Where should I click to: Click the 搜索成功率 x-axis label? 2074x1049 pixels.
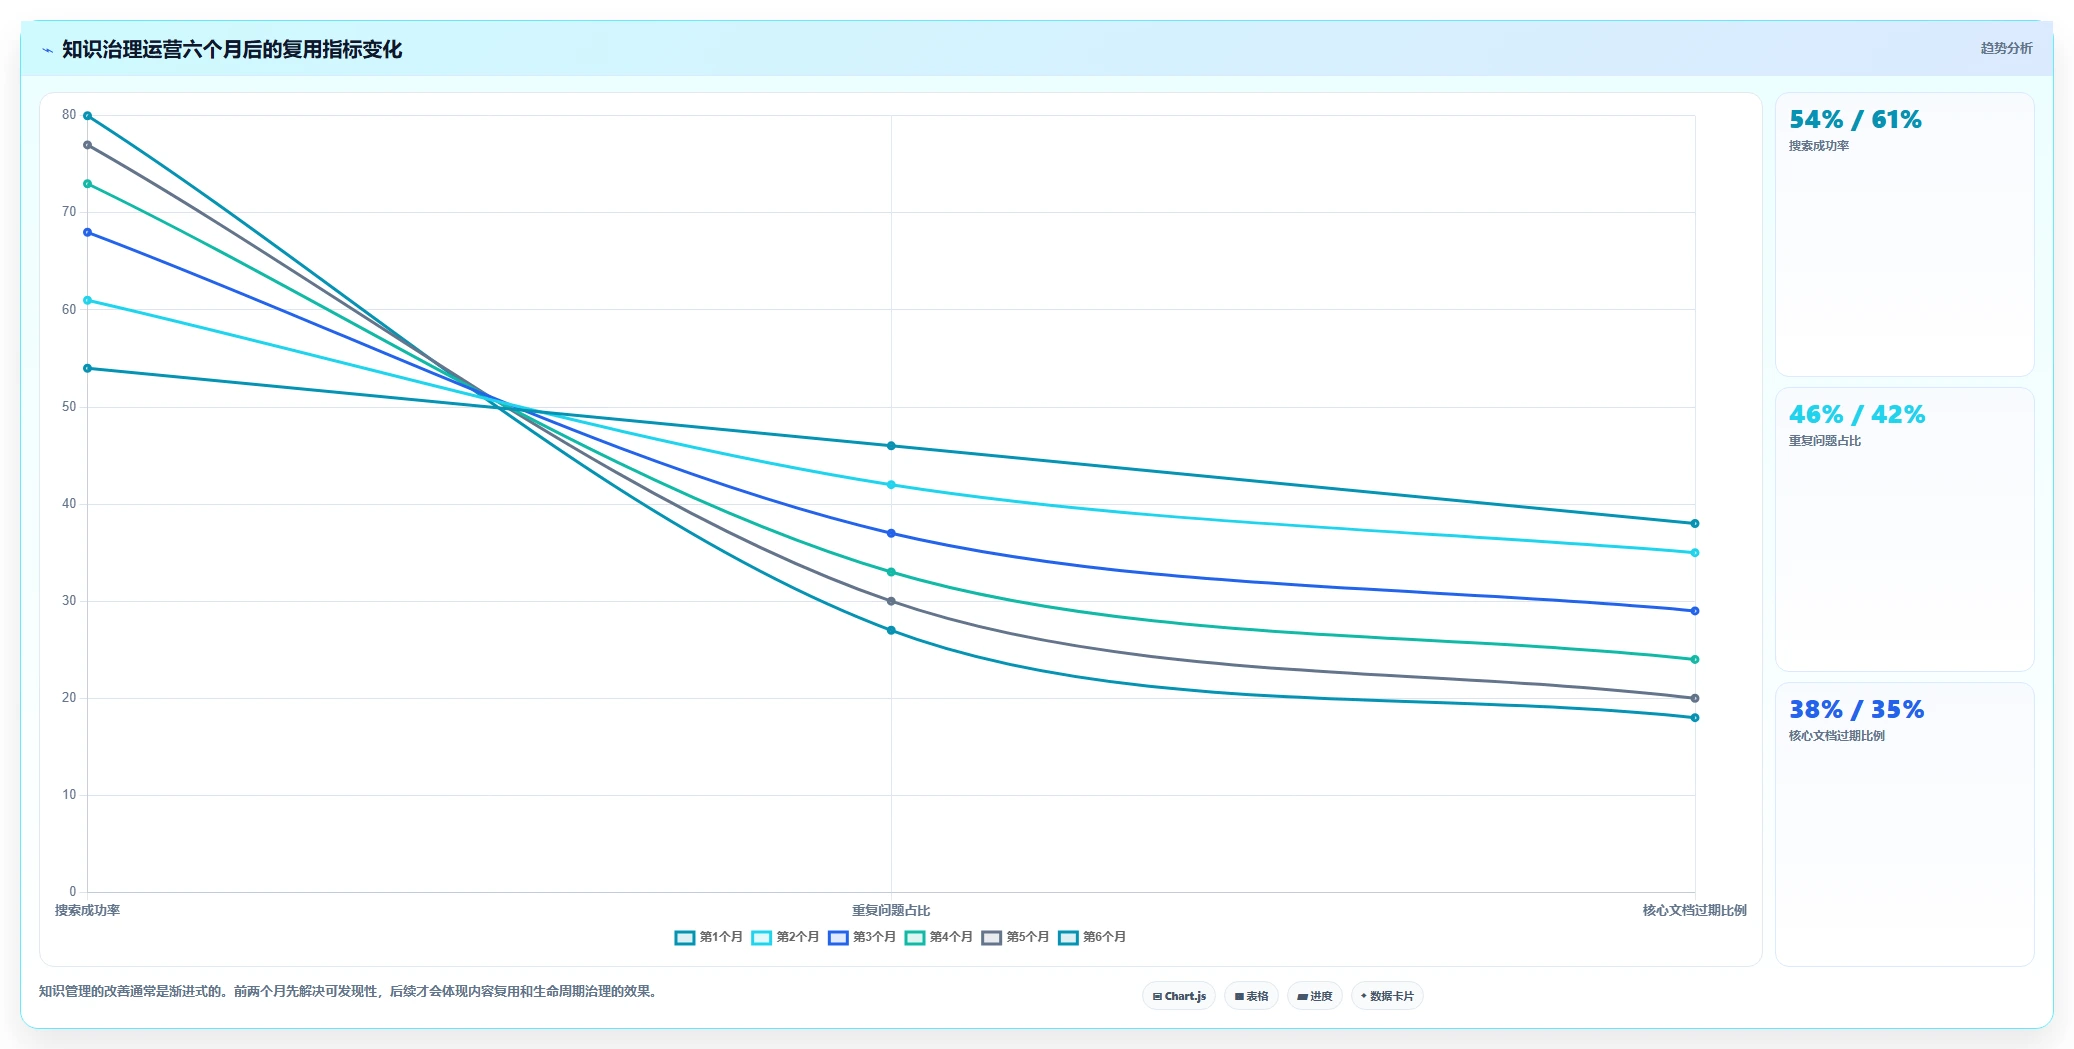[x=87, y=910]
